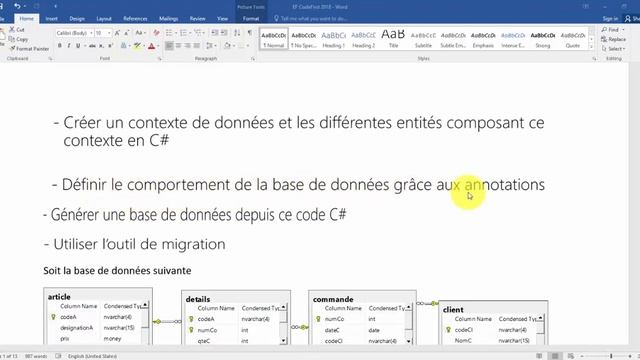Click the Undo arrow in the title bar

click(x=17, y=6)
